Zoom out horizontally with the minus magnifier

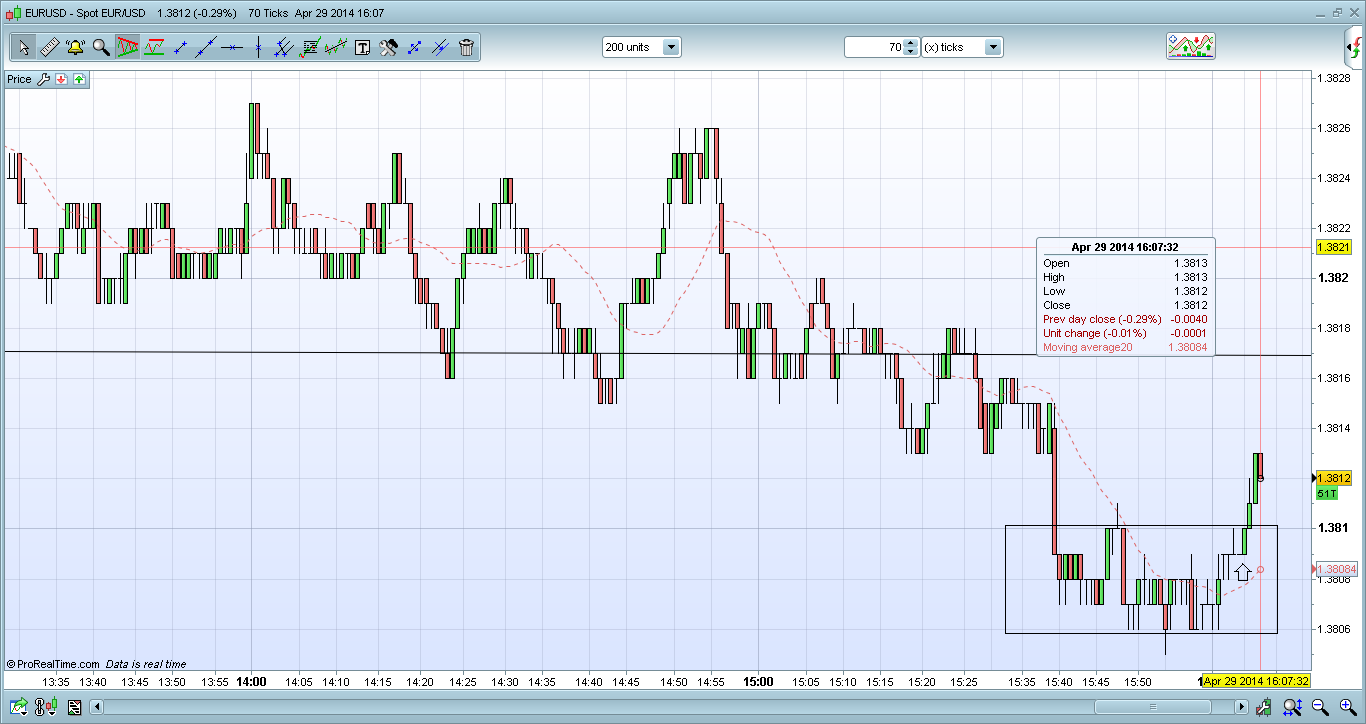(x=1322, y=708)
